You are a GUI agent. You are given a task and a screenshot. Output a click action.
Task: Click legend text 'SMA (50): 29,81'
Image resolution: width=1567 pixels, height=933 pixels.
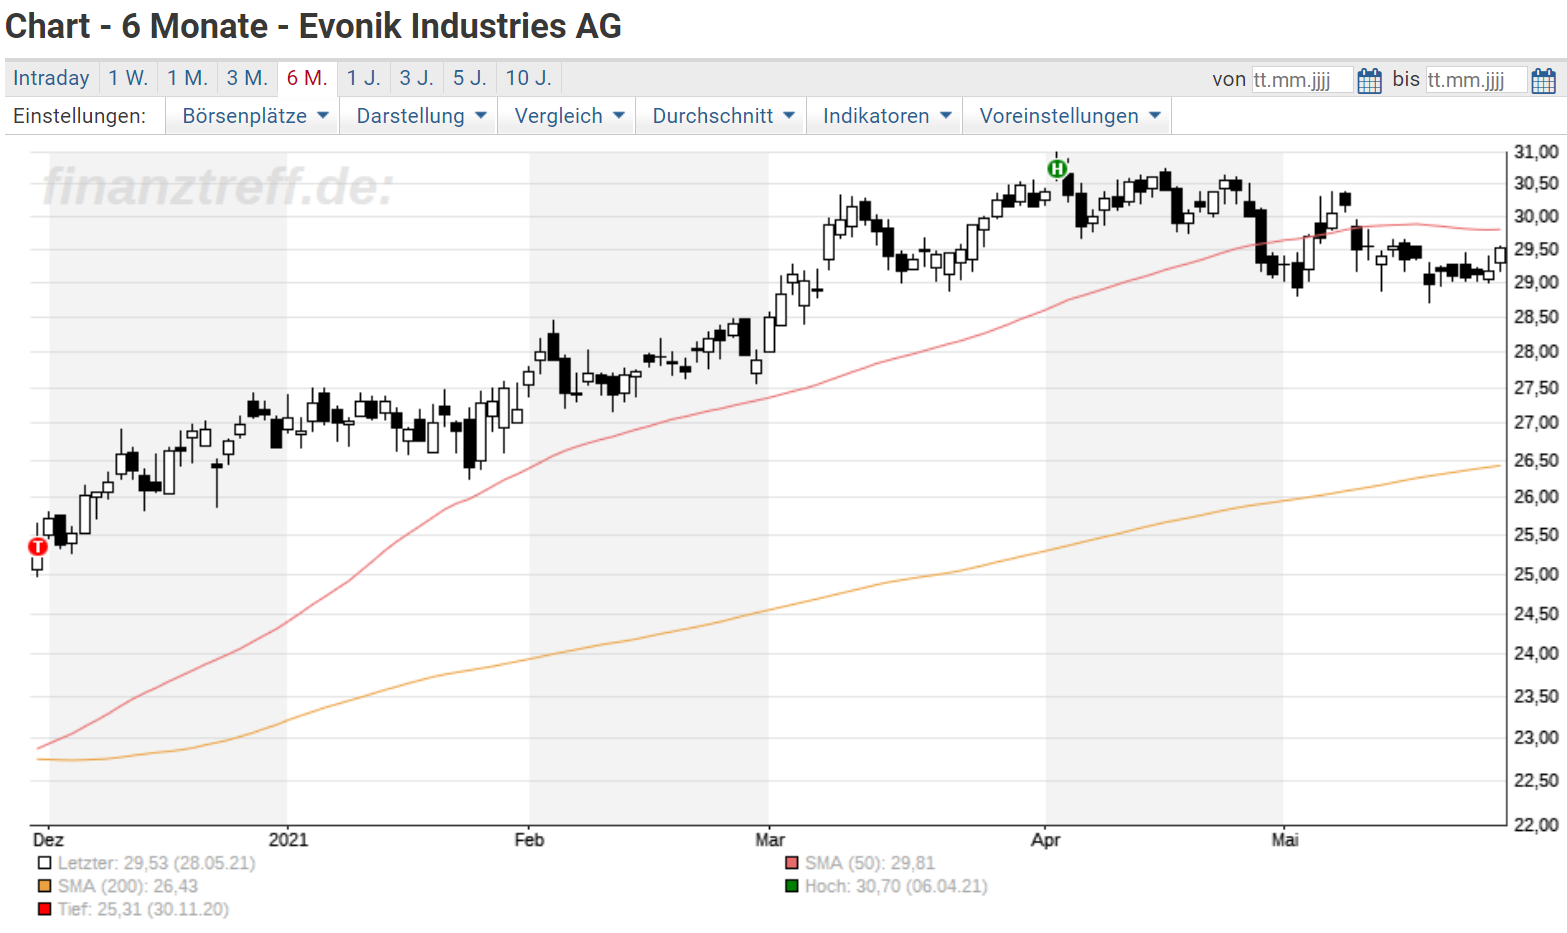tap(870, 863)
